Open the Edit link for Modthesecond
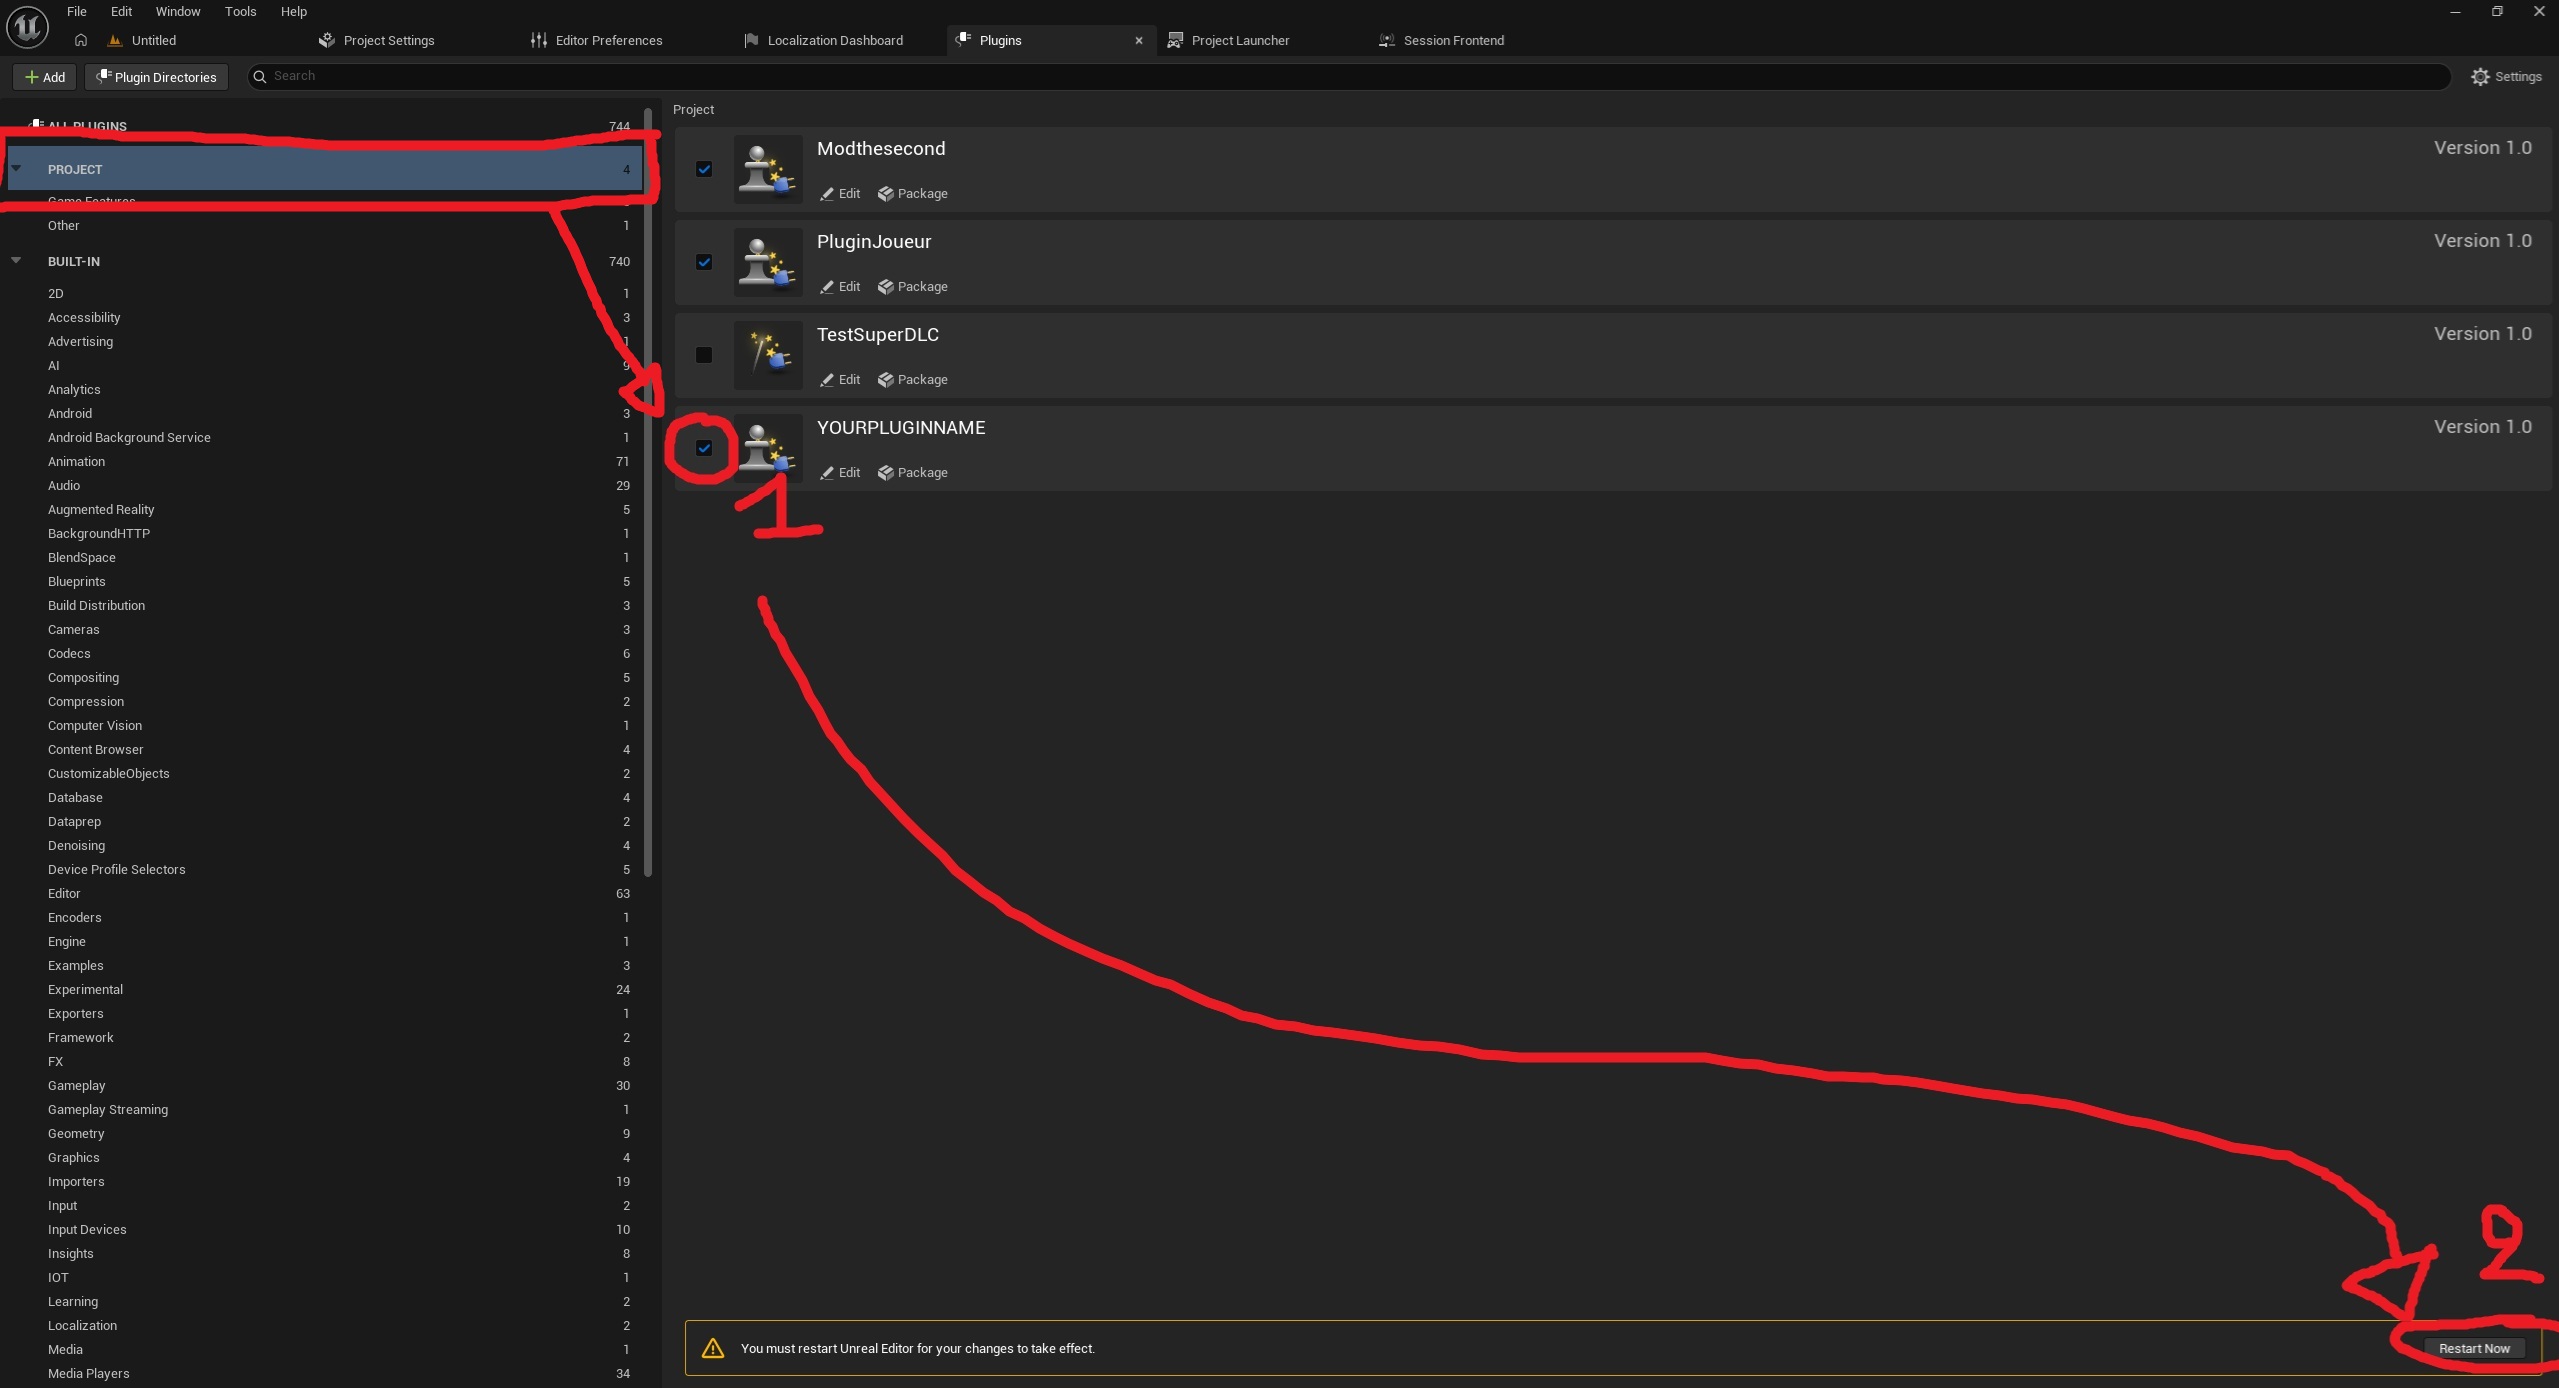Image resolution: width=2559 pixels, height=1388 pixels. point(840,194)
